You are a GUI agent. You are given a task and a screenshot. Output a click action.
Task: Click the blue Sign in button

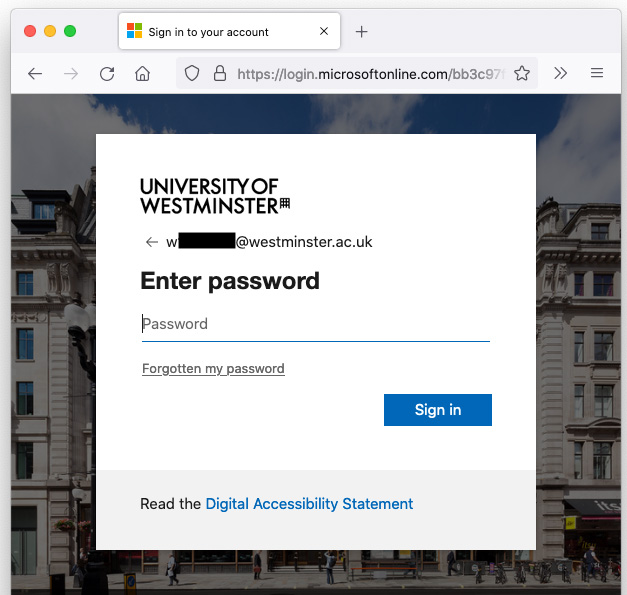tap(438, 410)
